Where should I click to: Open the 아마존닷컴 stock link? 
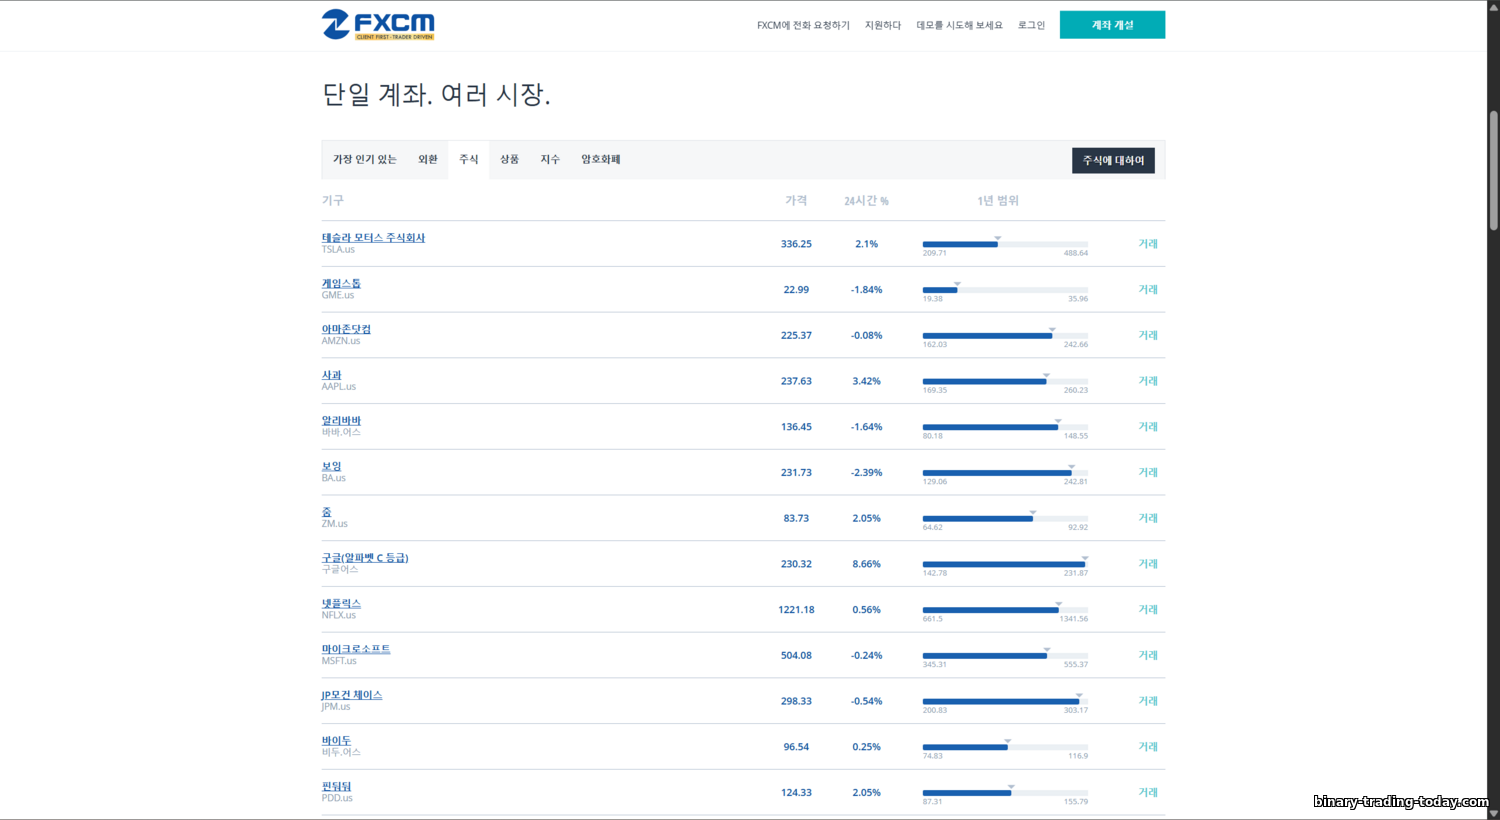point(346,329)
